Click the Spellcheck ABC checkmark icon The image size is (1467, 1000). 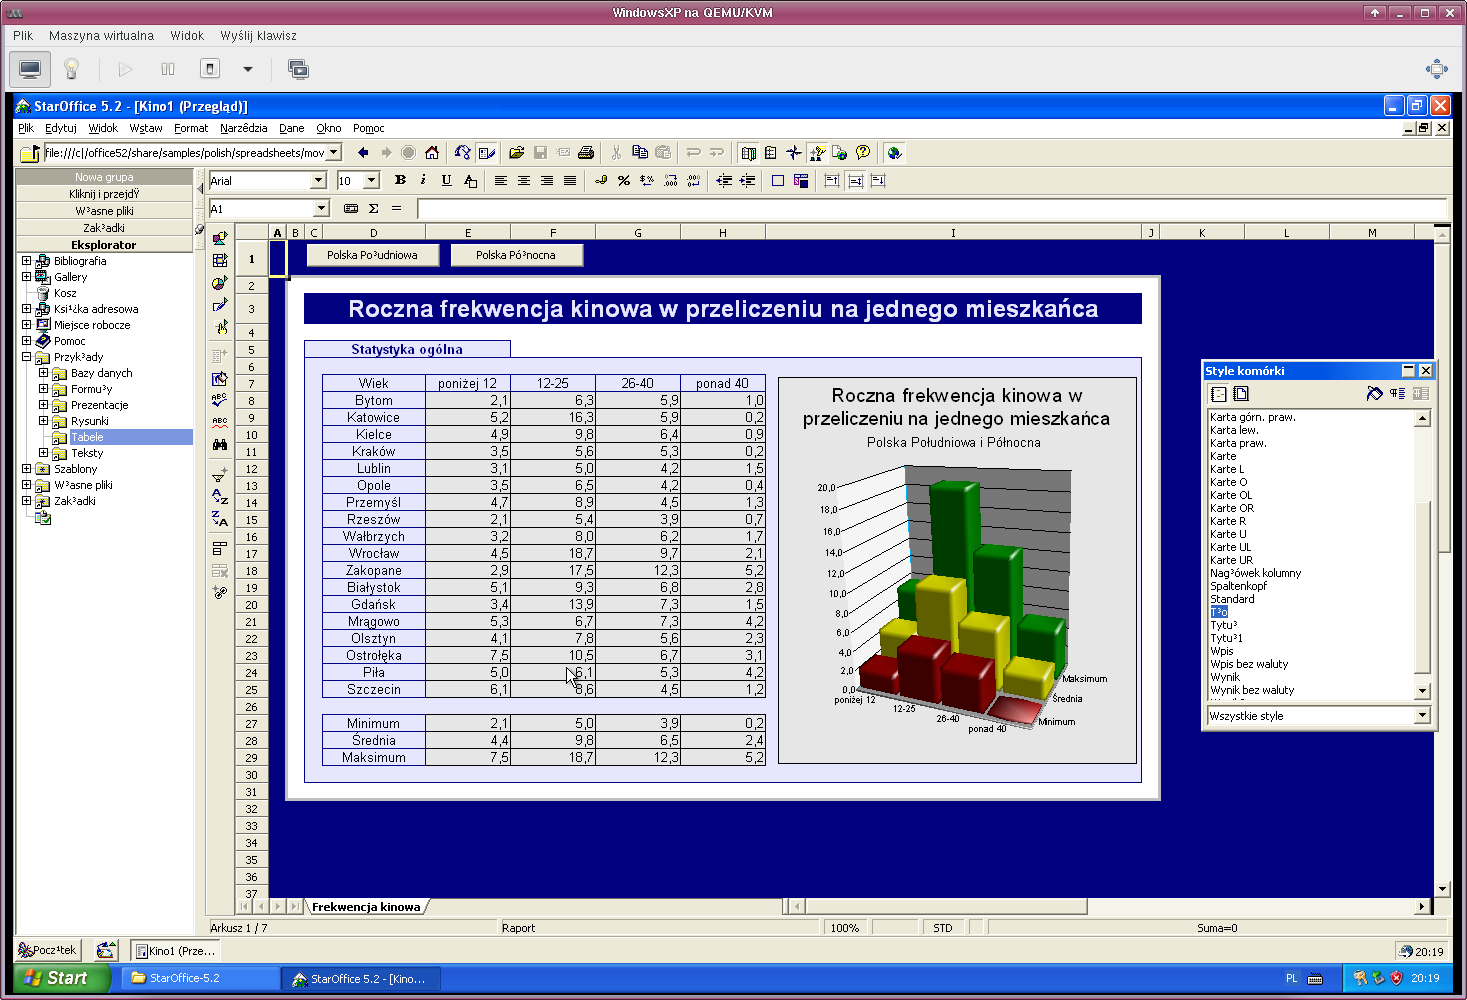pyautogui.click(x=220, y=400)
